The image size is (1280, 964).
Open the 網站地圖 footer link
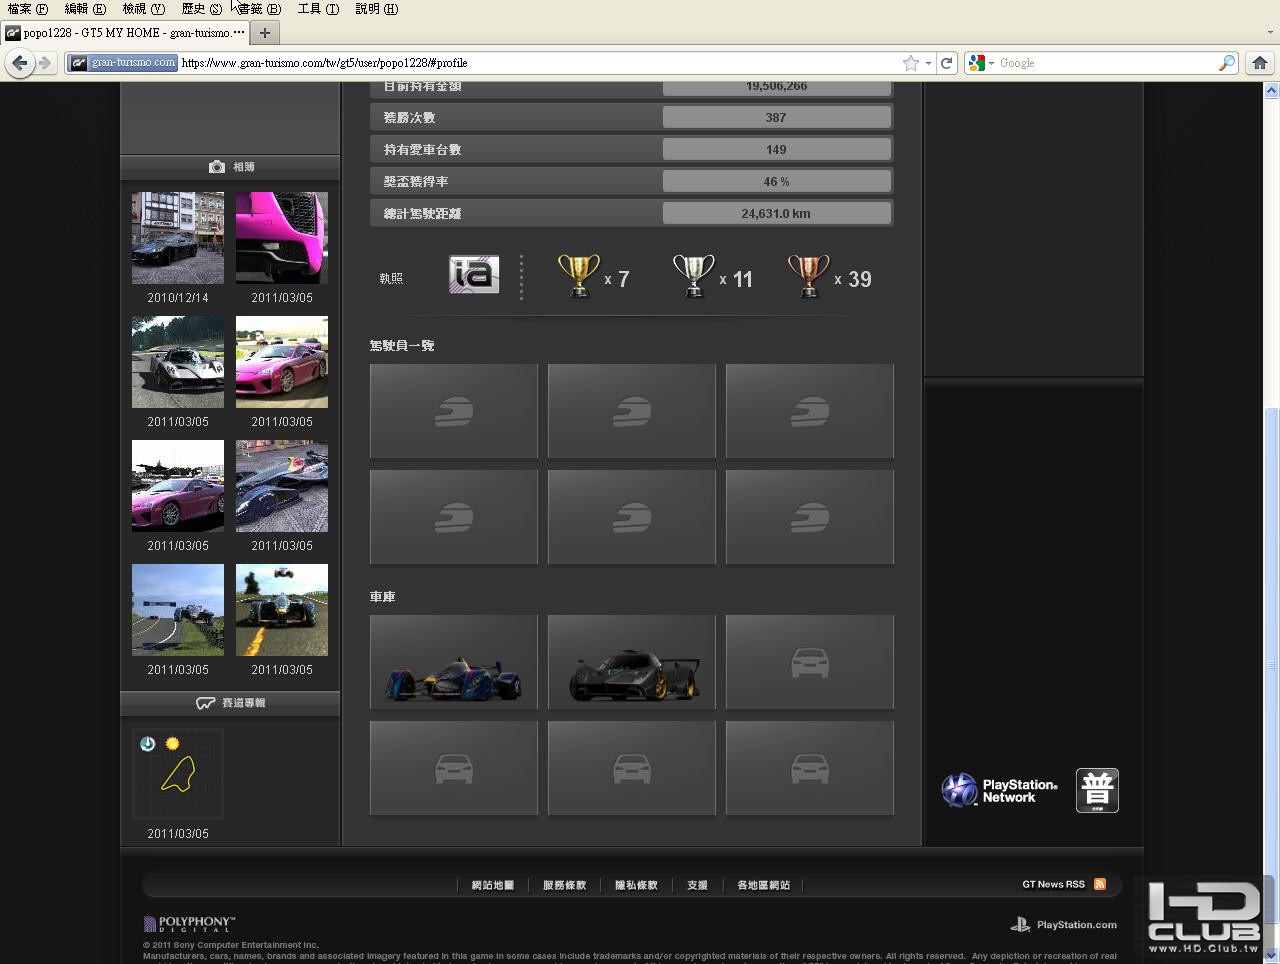492,885
